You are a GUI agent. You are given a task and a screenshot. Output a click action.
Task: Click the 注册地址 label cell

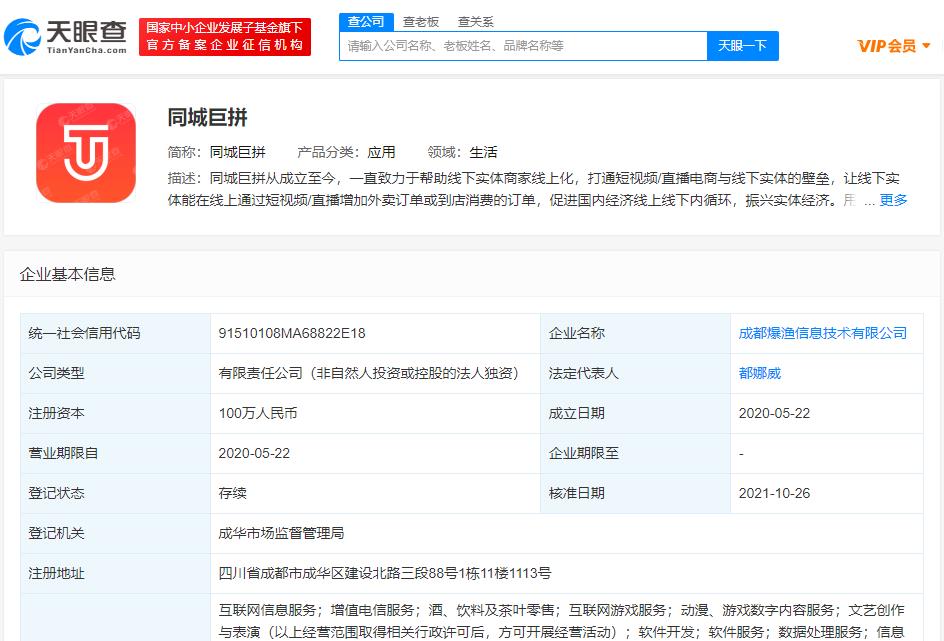[x=116, y=574]
